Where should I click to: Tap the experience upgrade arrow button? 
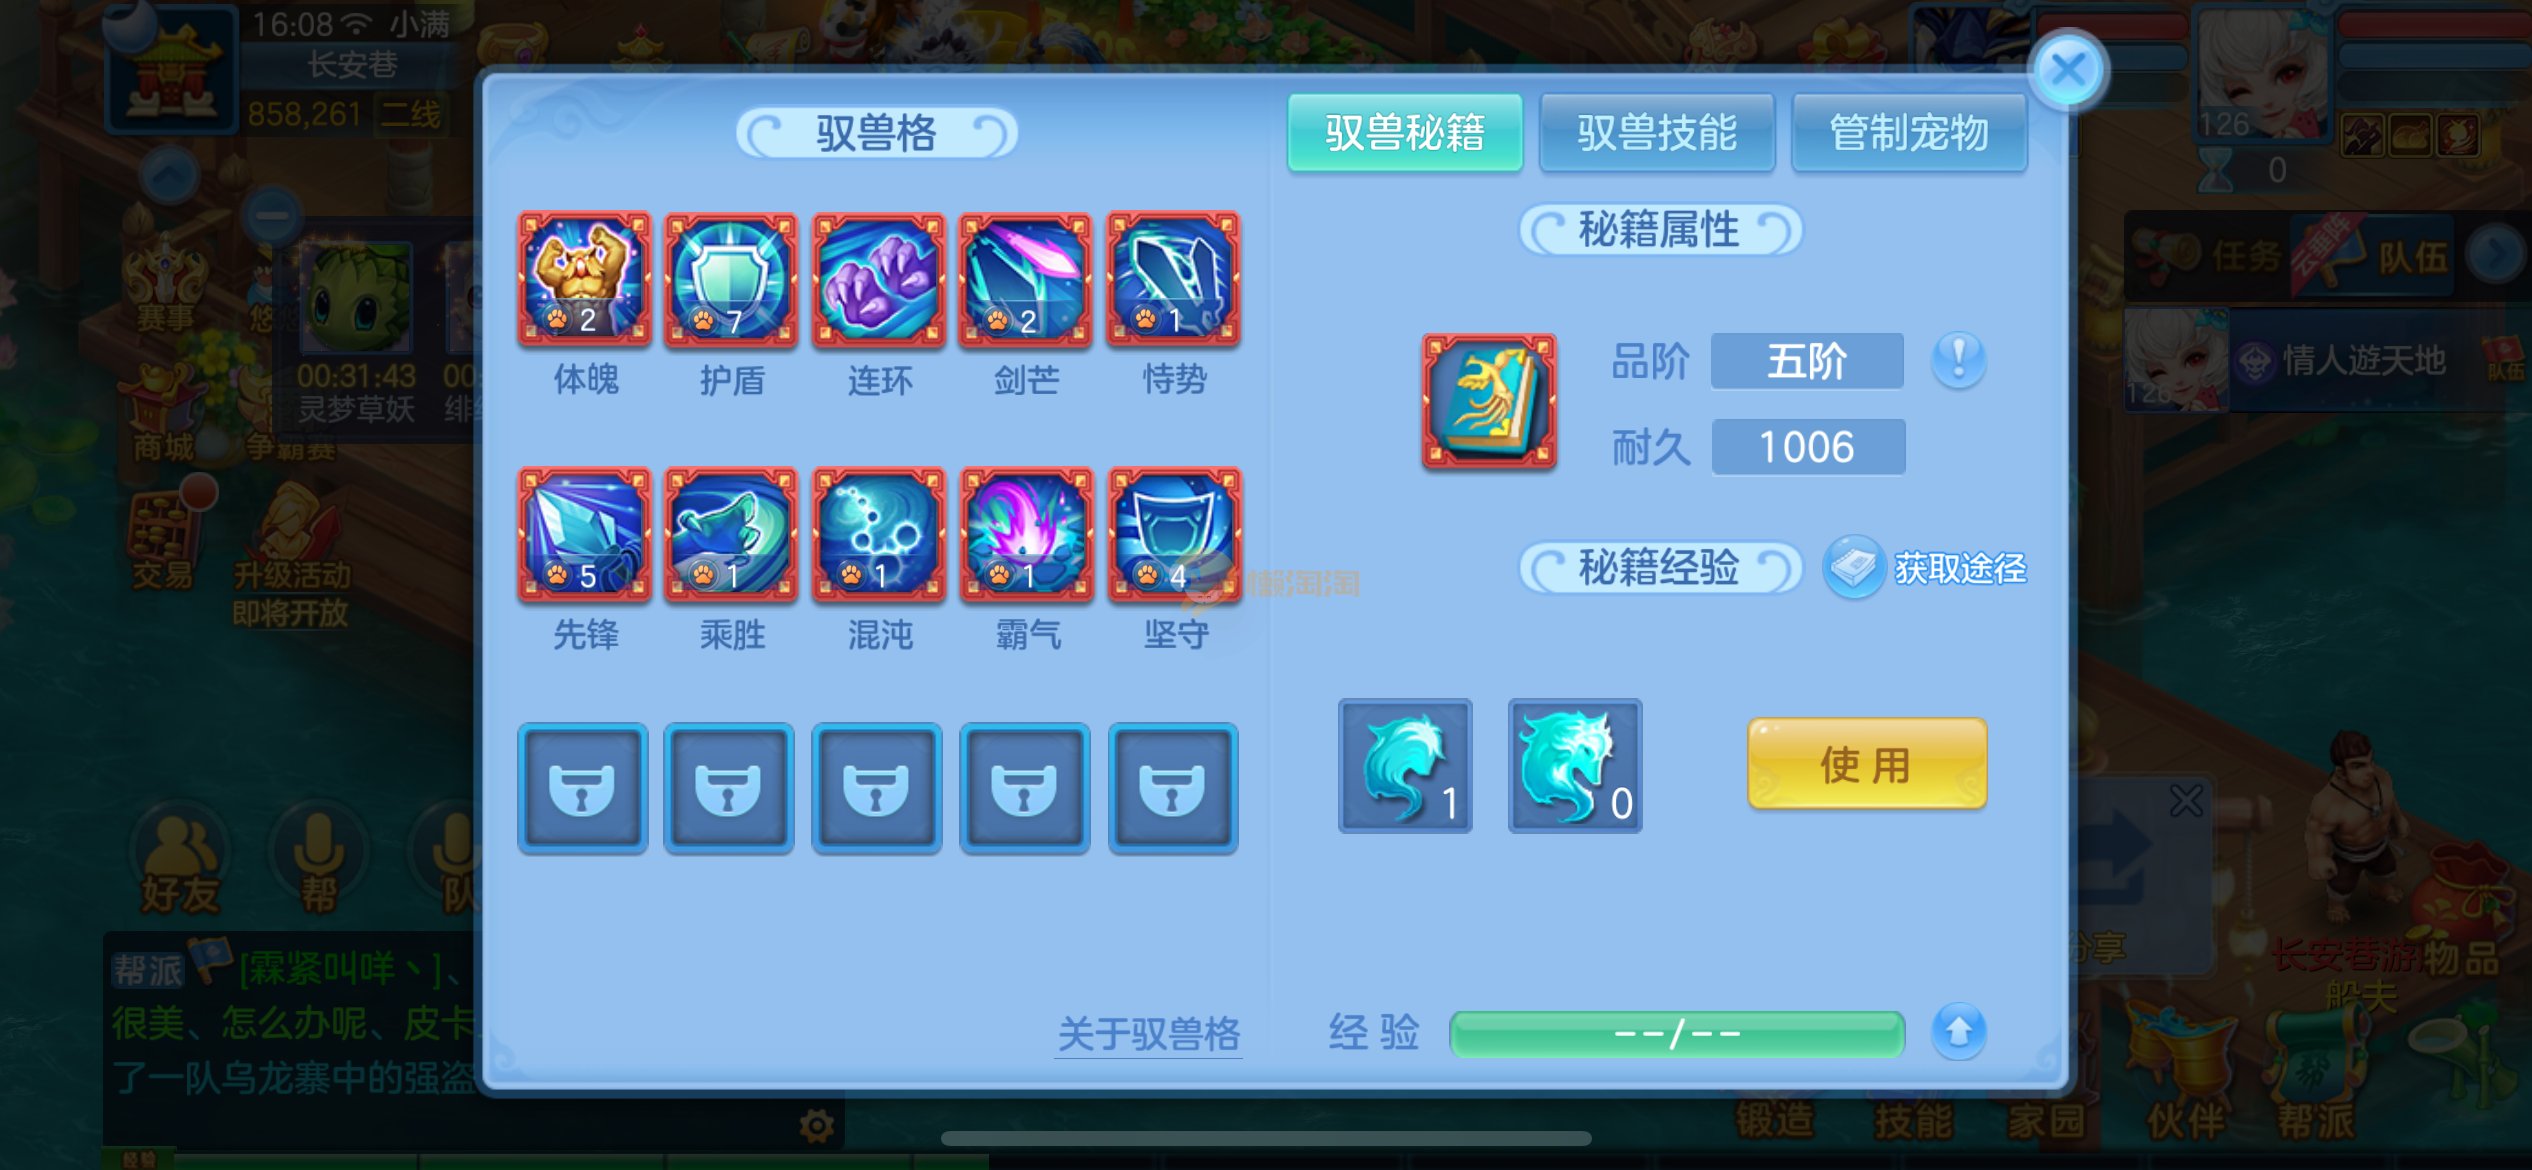(x=1958, y=1031)
